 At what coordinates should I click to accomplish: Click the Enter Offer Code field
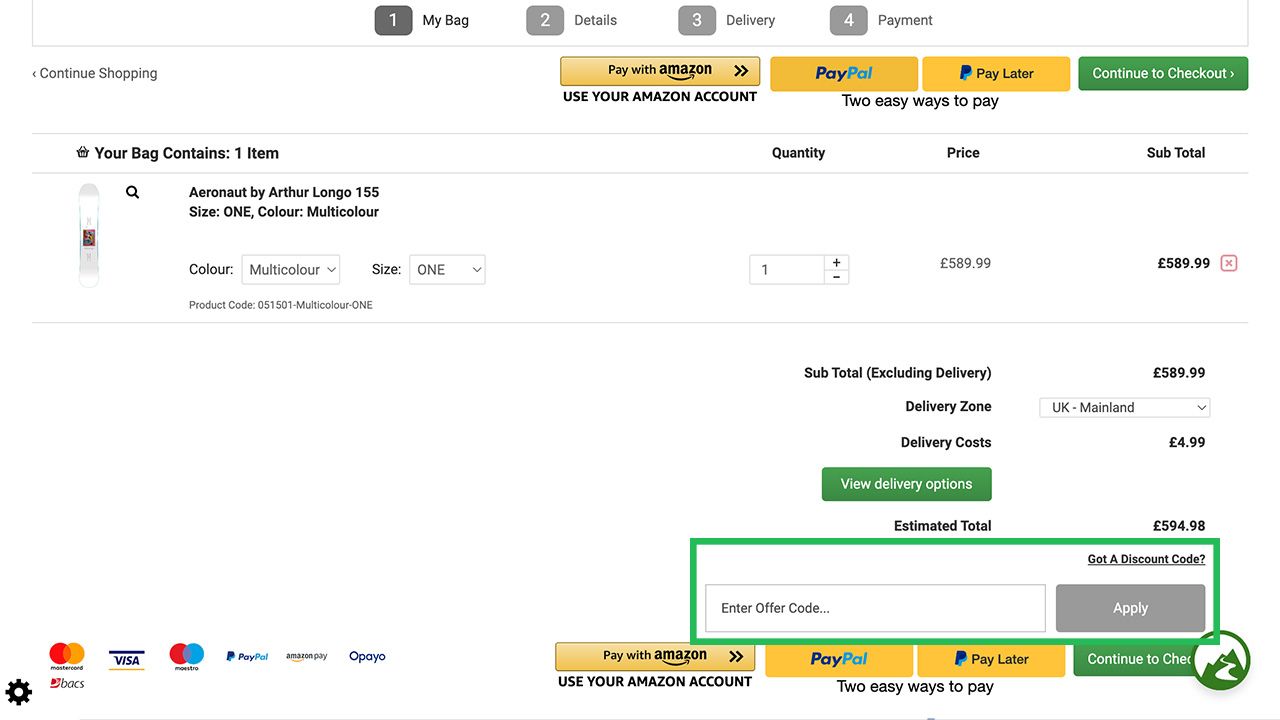[875, 608]
